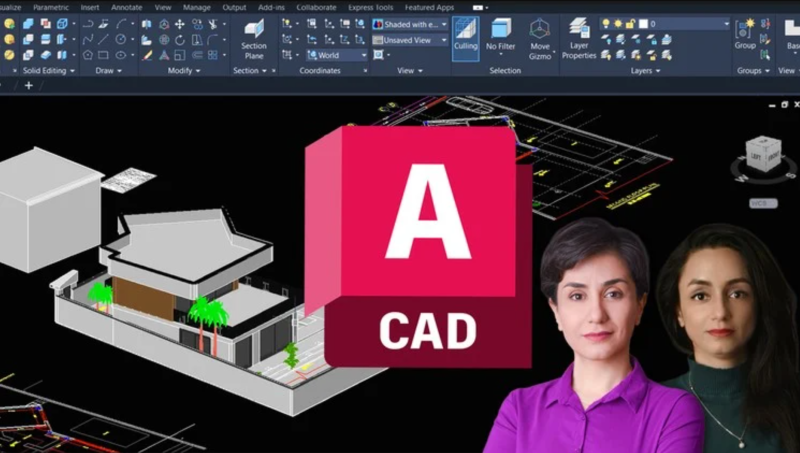Click the white color swatch of layer 0
The image size is (800, 453).
point(643,23)
